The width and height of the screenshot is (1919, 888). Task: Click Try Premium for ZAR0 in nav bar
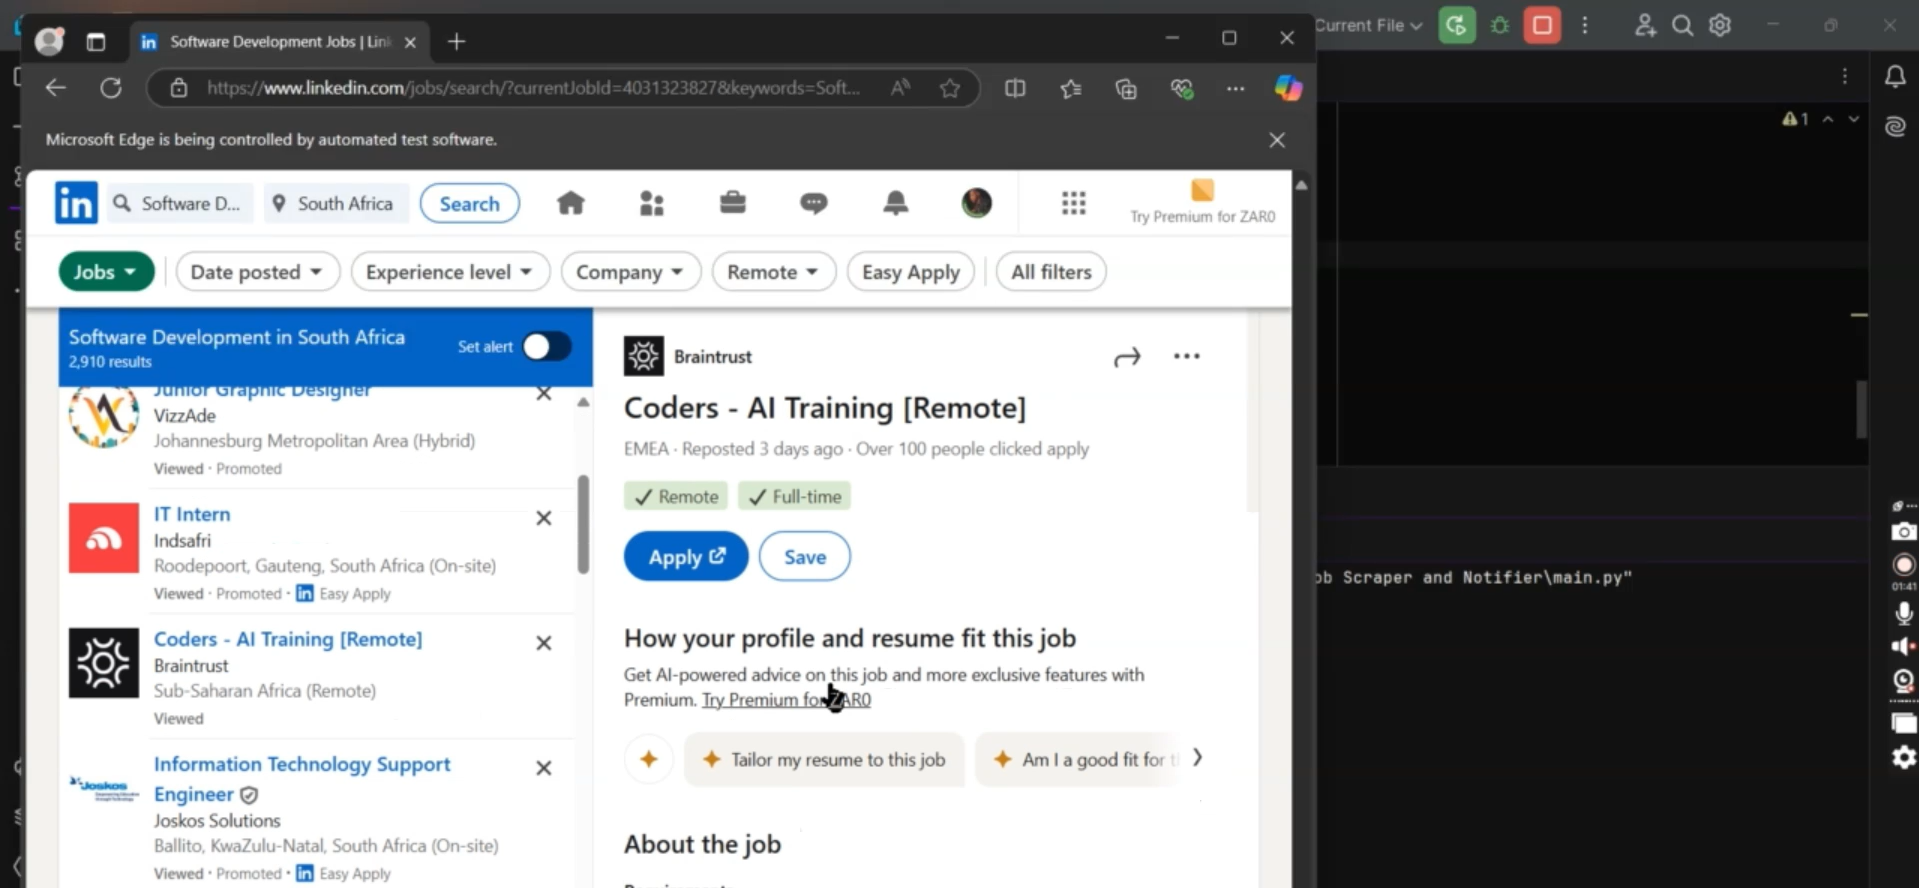tap(1202, 203)
